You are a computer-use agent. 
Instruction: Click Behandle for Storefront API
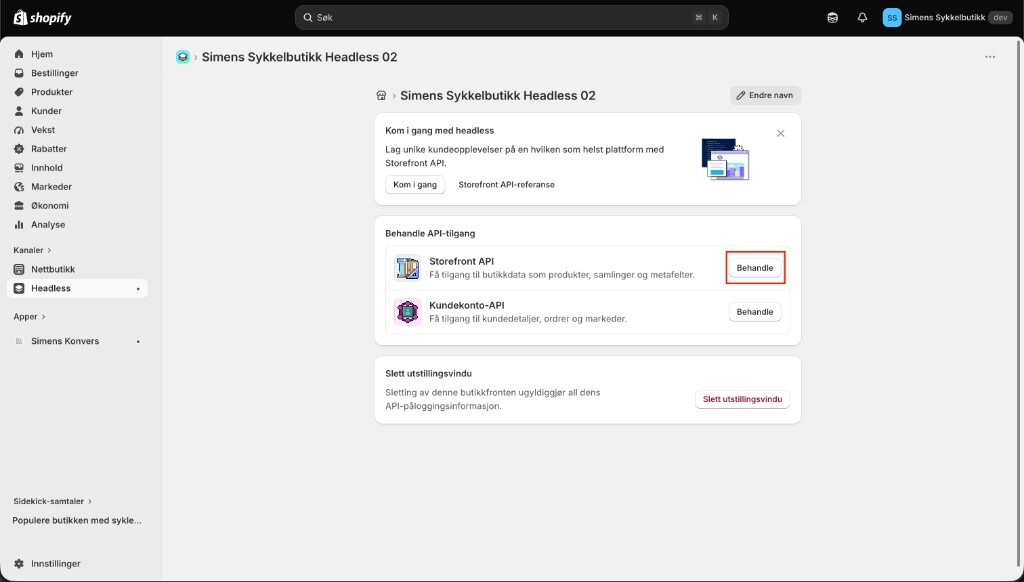pos(755,268)
